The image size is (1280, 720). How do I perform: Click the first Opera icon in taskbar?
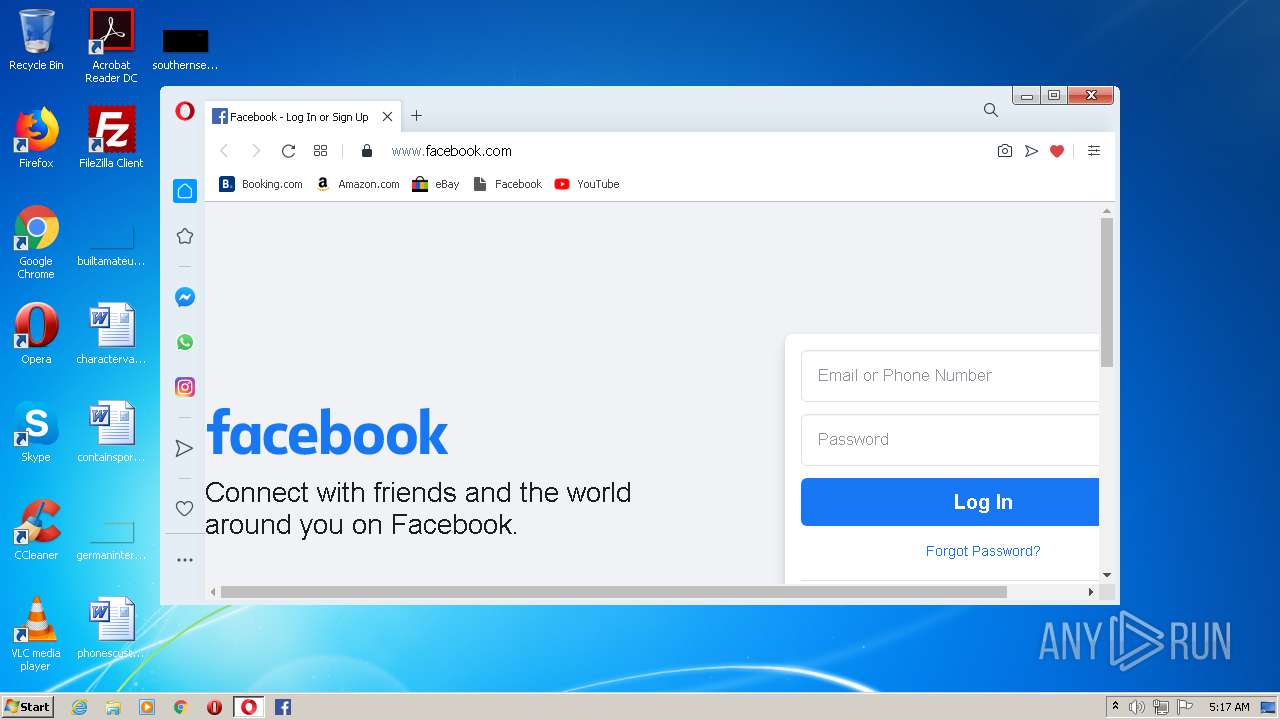214,707
